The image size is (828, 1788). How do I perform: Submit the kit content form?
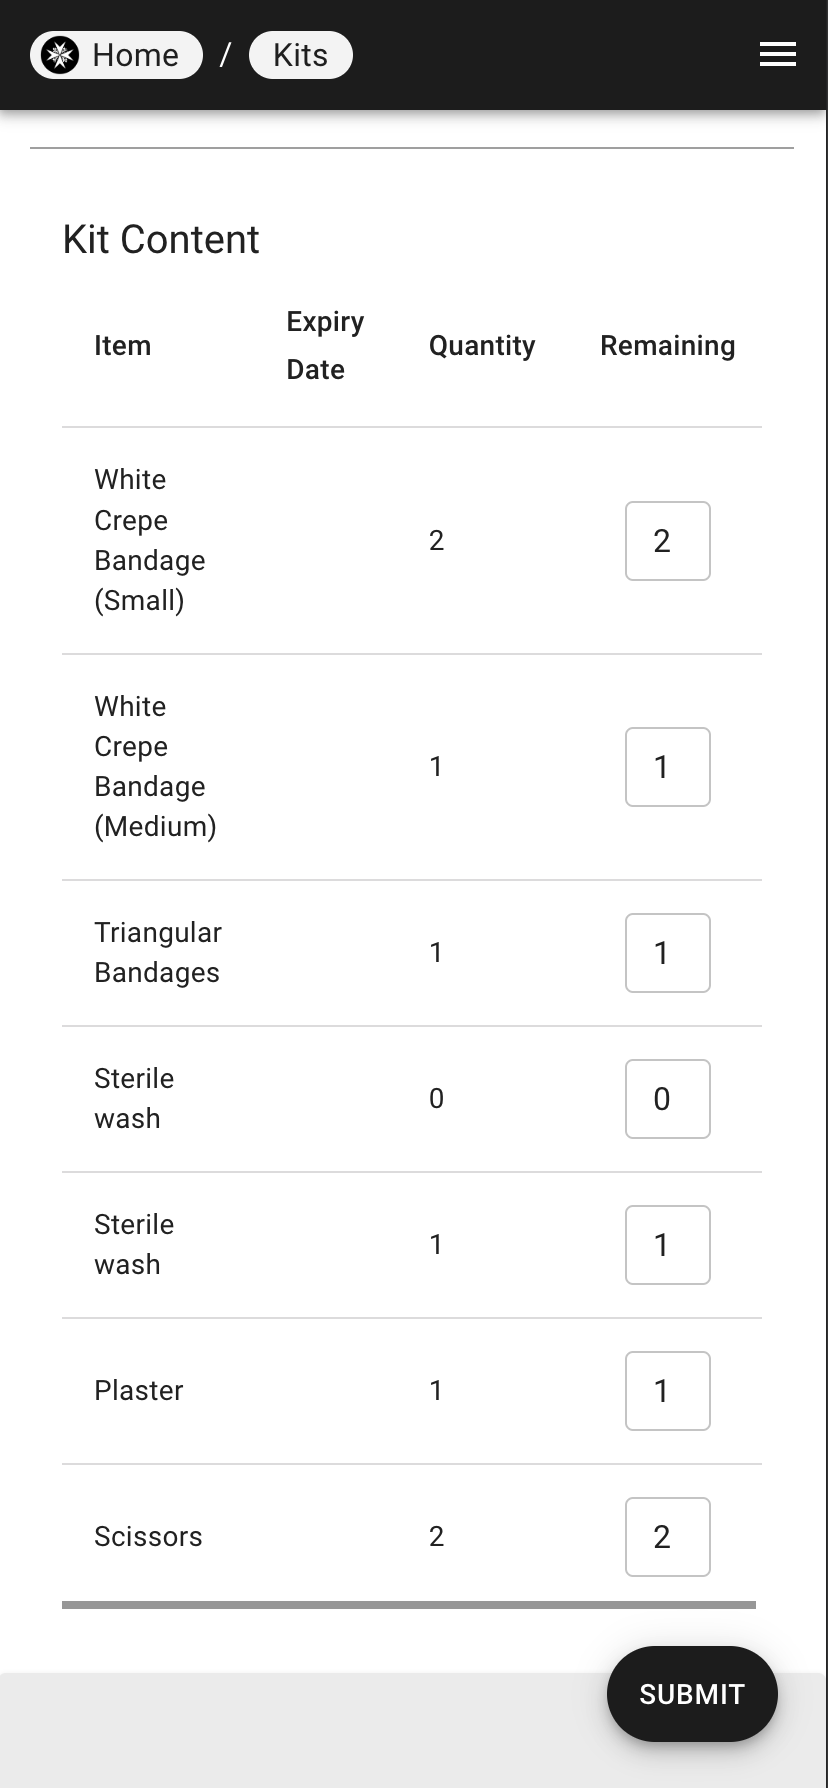692,1694
